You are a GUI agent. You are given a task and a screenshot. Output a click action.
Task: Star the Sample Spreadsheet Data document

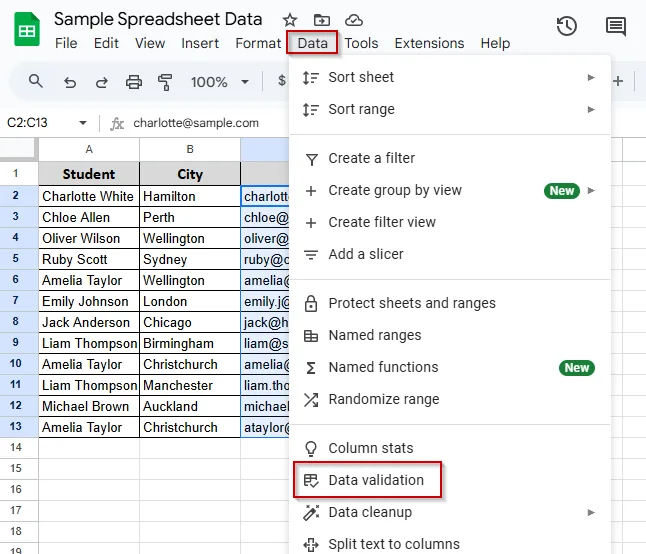point(290,20)
